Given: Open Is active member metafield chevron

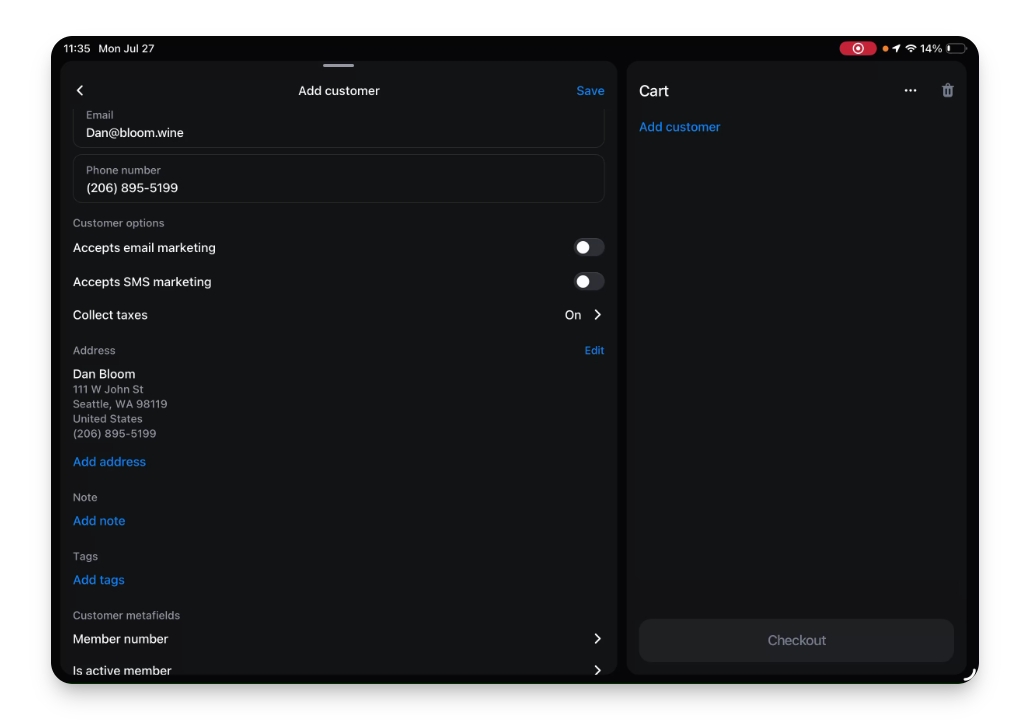Looking at the screenshot, I should click(597, 670).
